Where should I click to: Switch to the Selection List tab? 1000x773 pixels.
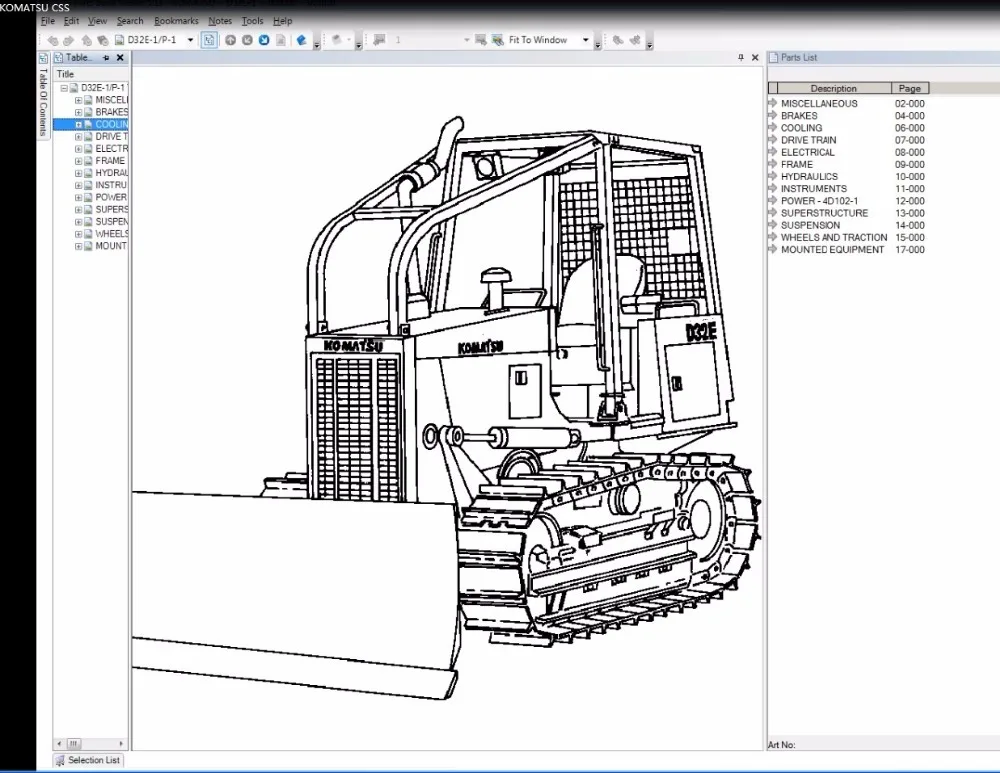coord(87,760)
